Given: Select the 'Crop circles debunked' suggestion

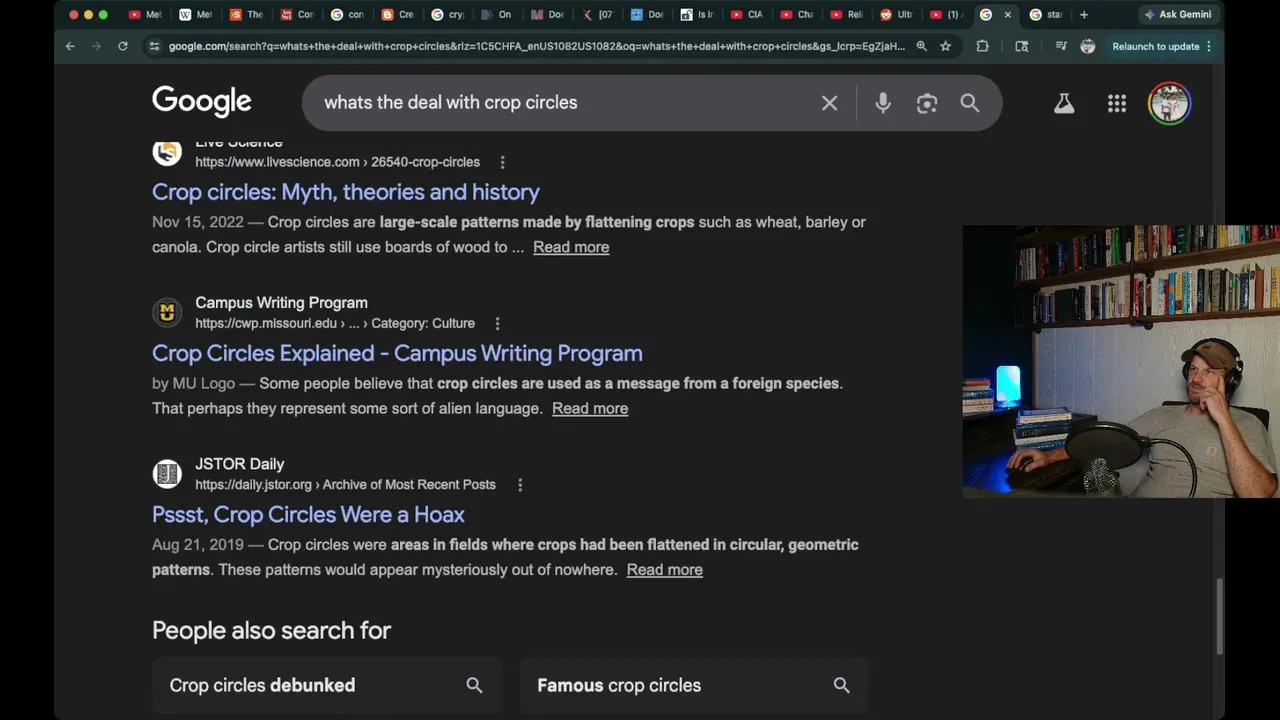Looking at the screenshot, I should [x=327, y=686].
